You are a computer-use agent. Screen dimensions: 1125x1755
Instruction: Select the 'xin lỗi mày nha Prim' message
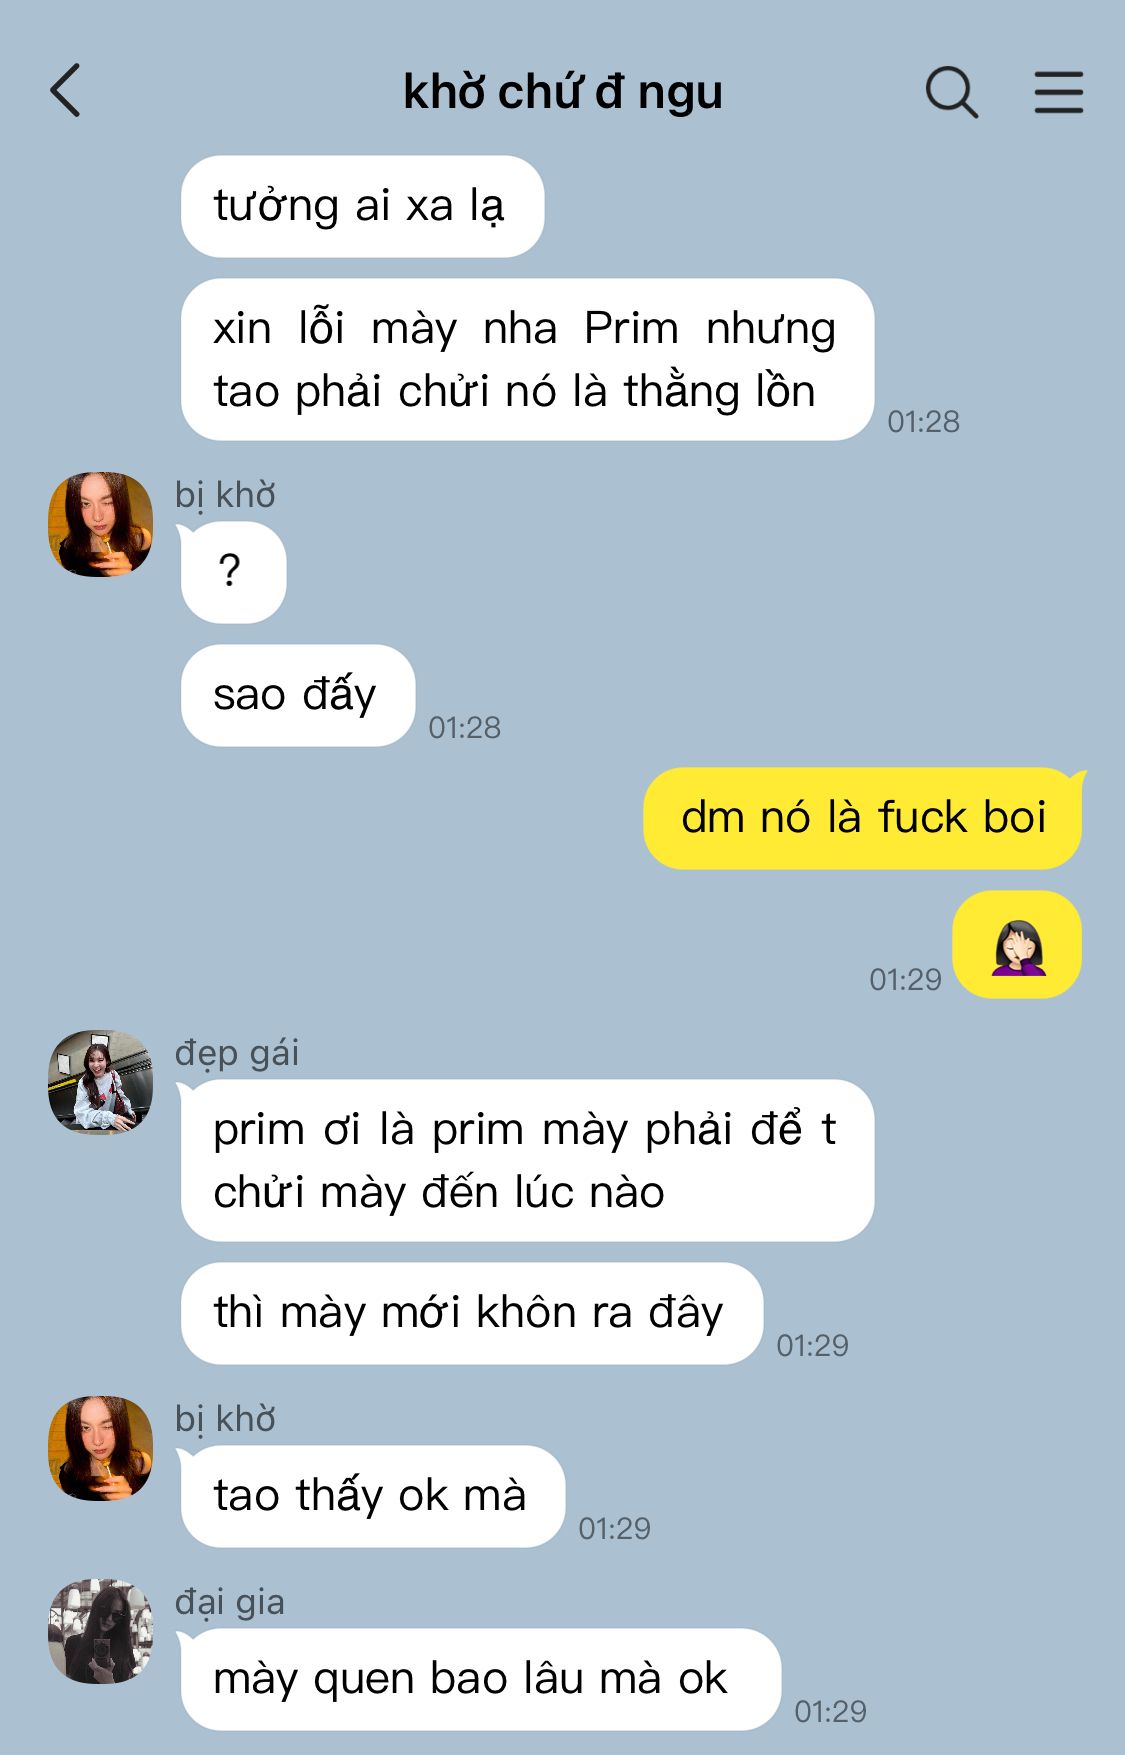[527, 360]
